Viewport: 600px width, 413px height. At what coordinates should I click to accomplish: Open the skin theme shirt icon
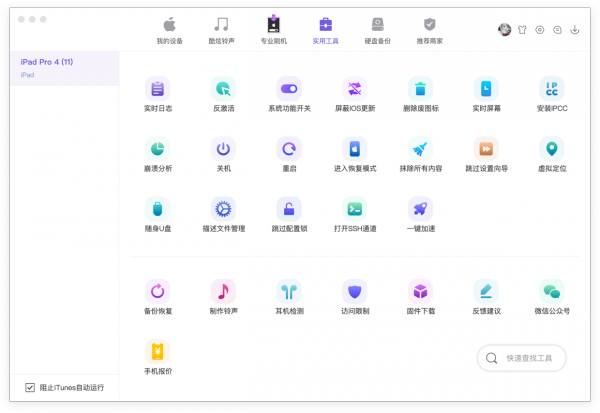tap(522, 30)
